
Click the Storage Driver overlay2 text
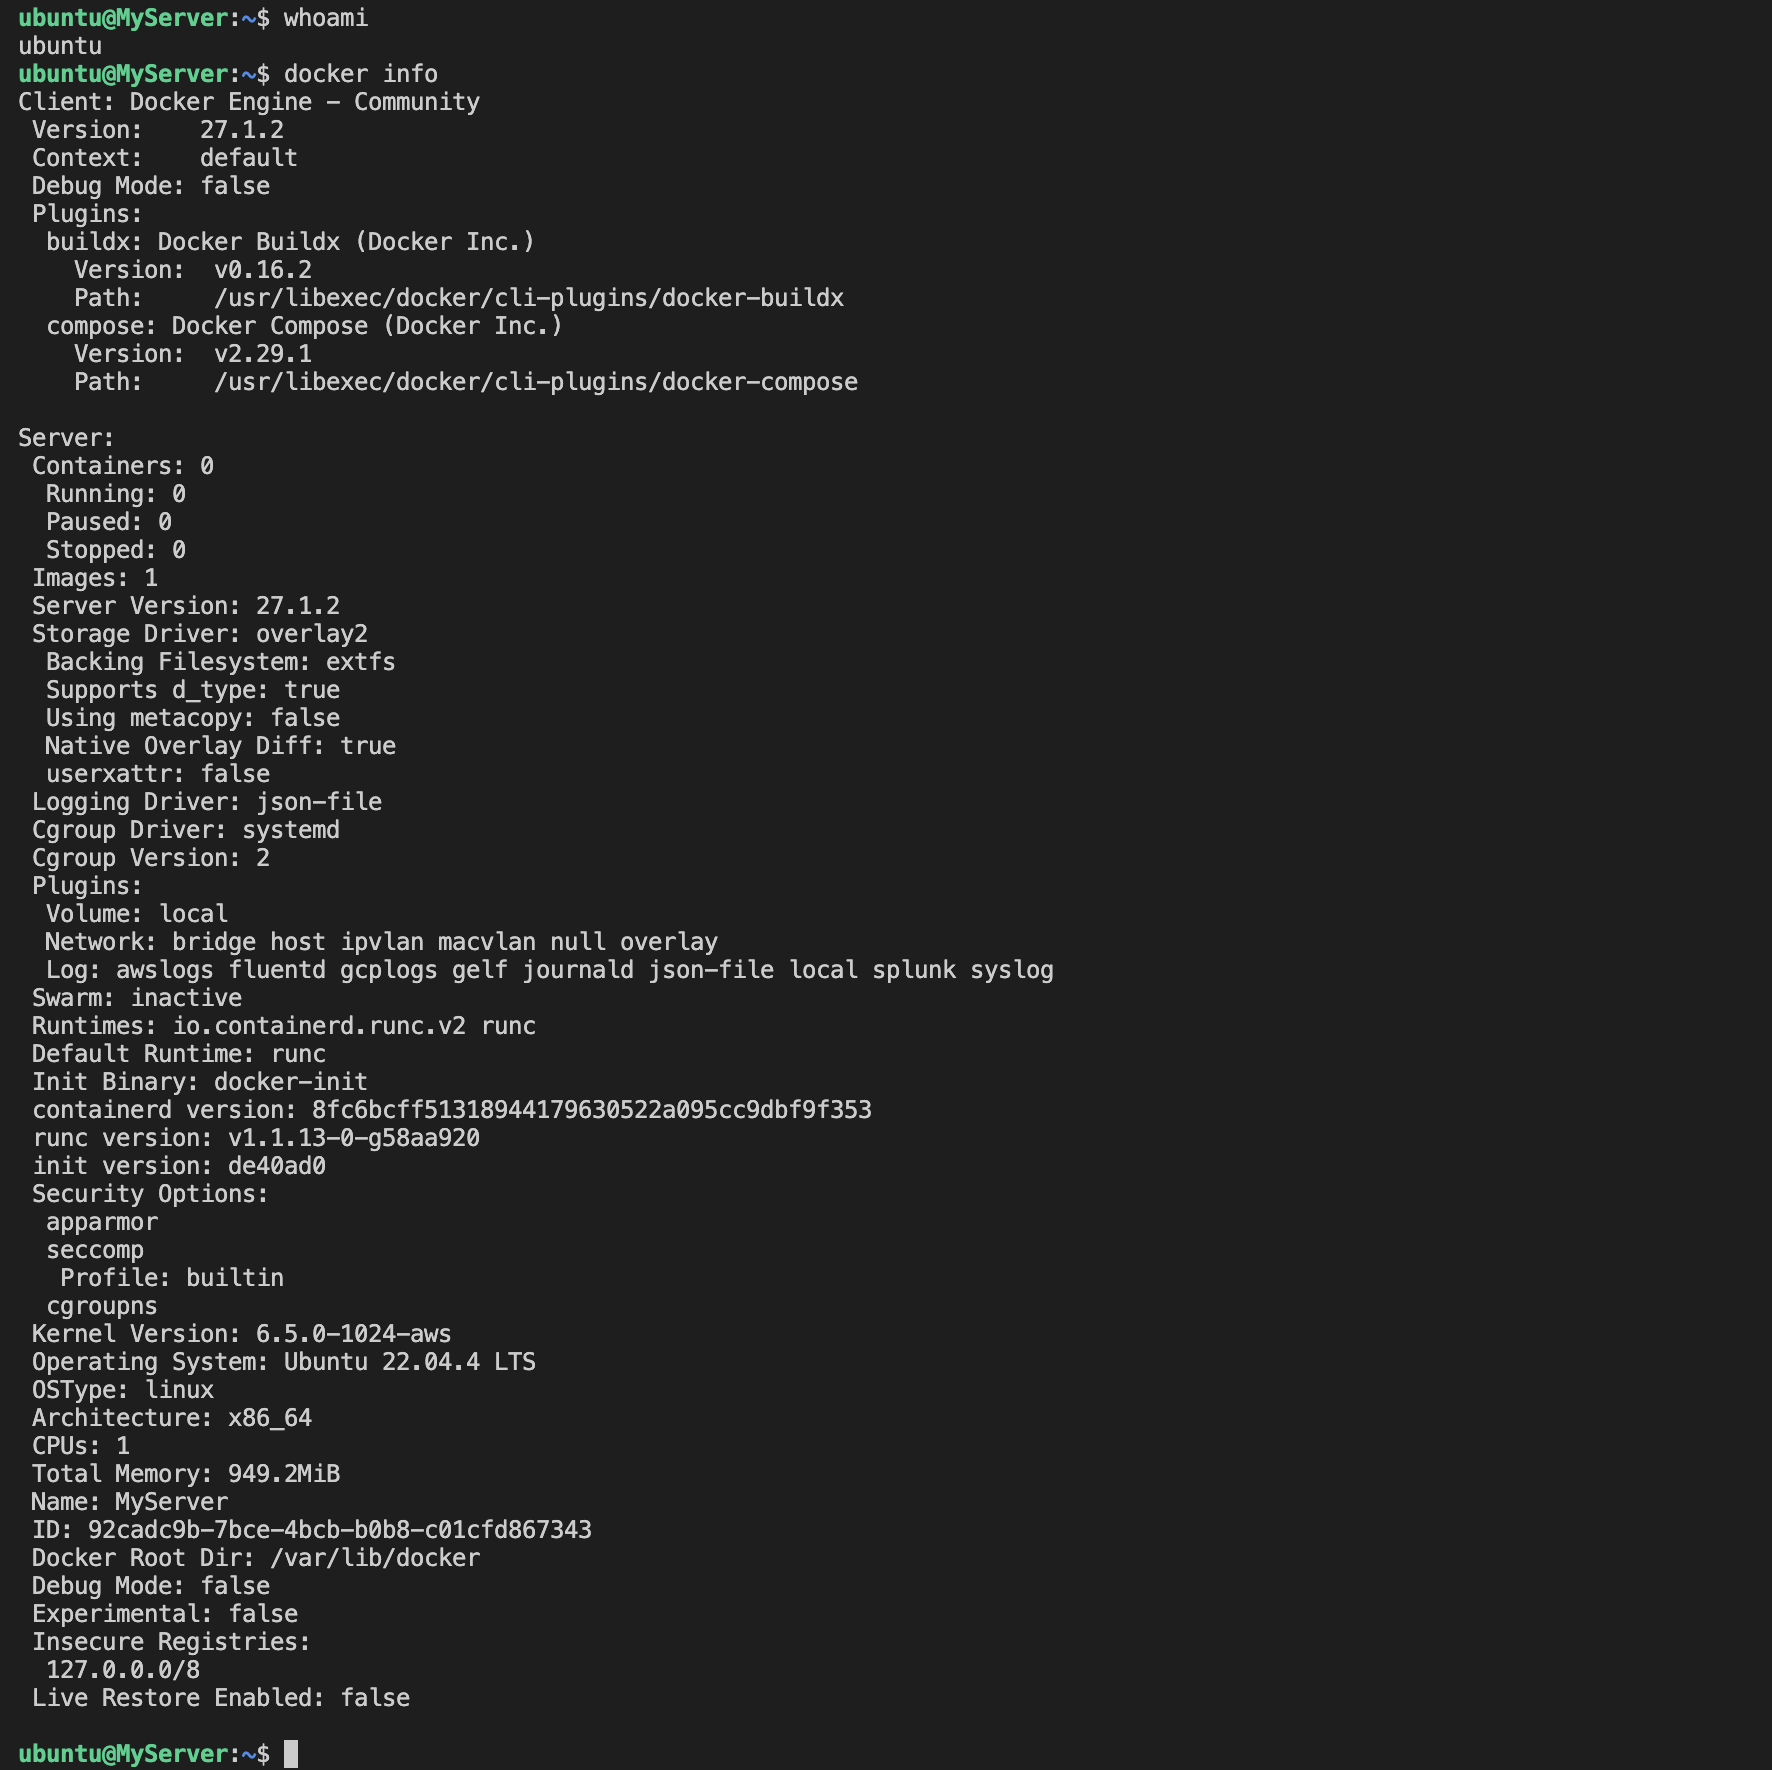coord(200,634)
